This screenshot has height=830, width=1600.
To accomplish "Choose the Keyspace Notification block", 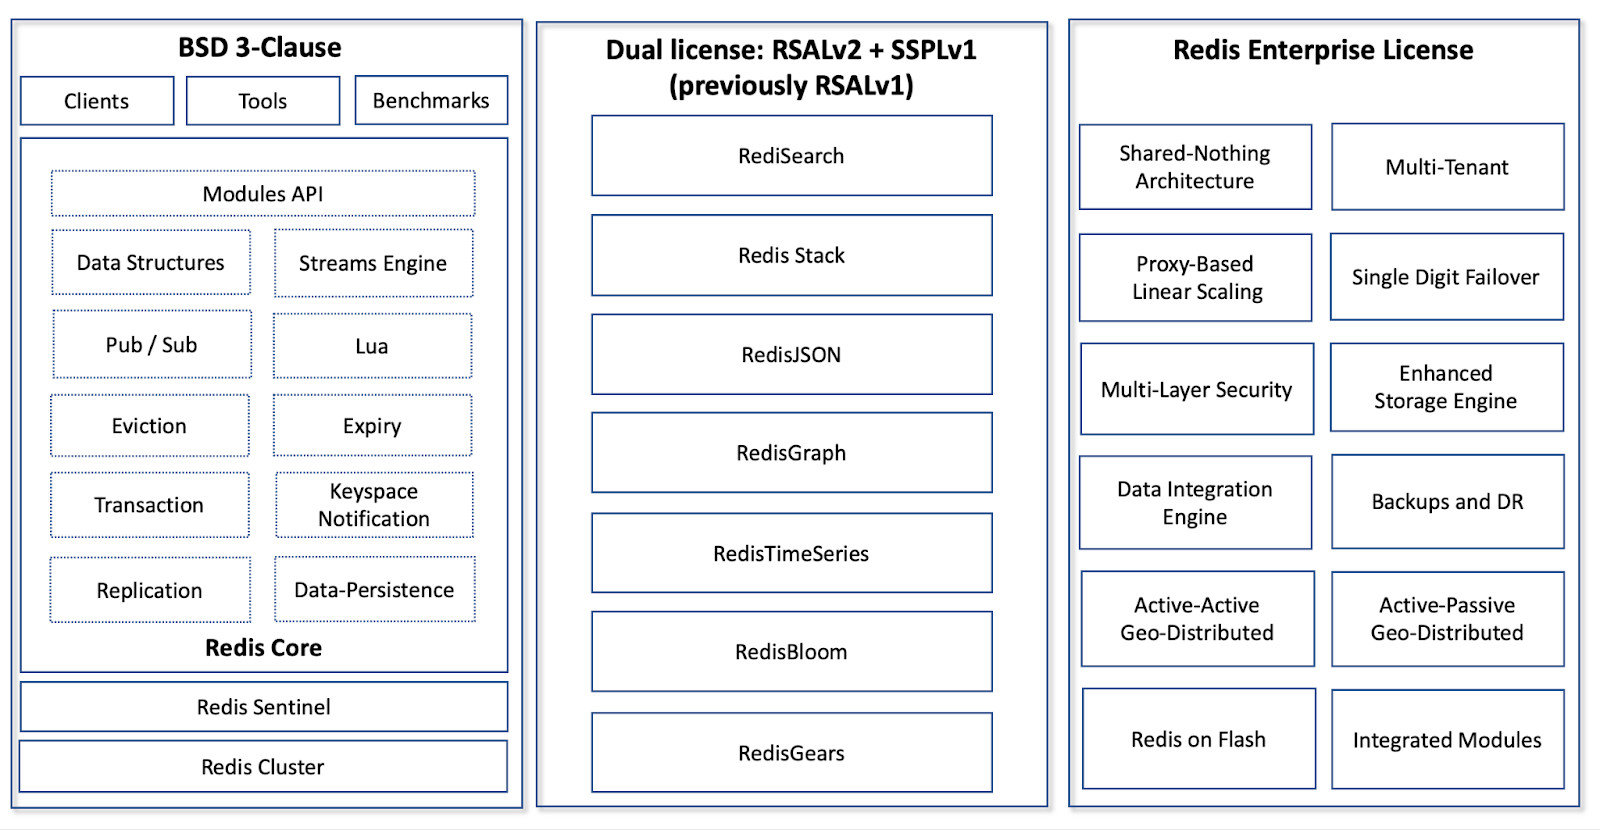I will point(374,505).
